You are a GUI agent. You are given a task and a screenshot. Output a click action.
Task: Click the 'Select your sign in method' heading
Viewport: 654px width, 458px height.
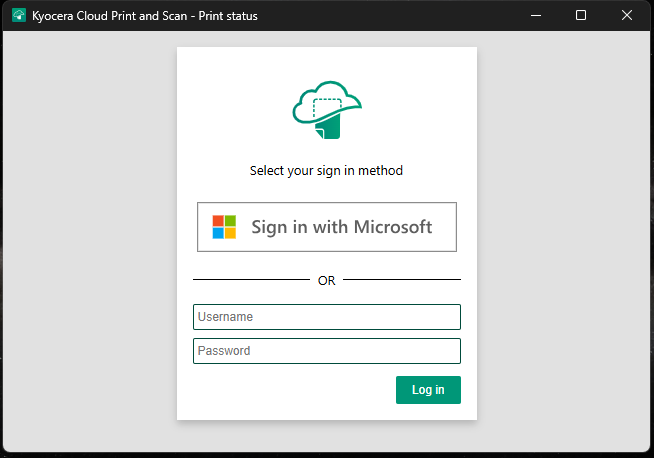[326, 171]
